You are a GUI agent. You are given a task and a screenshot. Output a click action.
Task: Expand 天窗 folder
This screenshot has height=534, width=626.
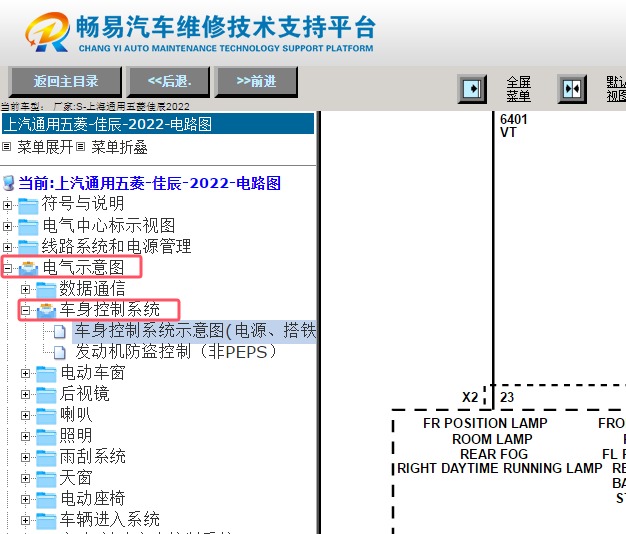(25, 479)
